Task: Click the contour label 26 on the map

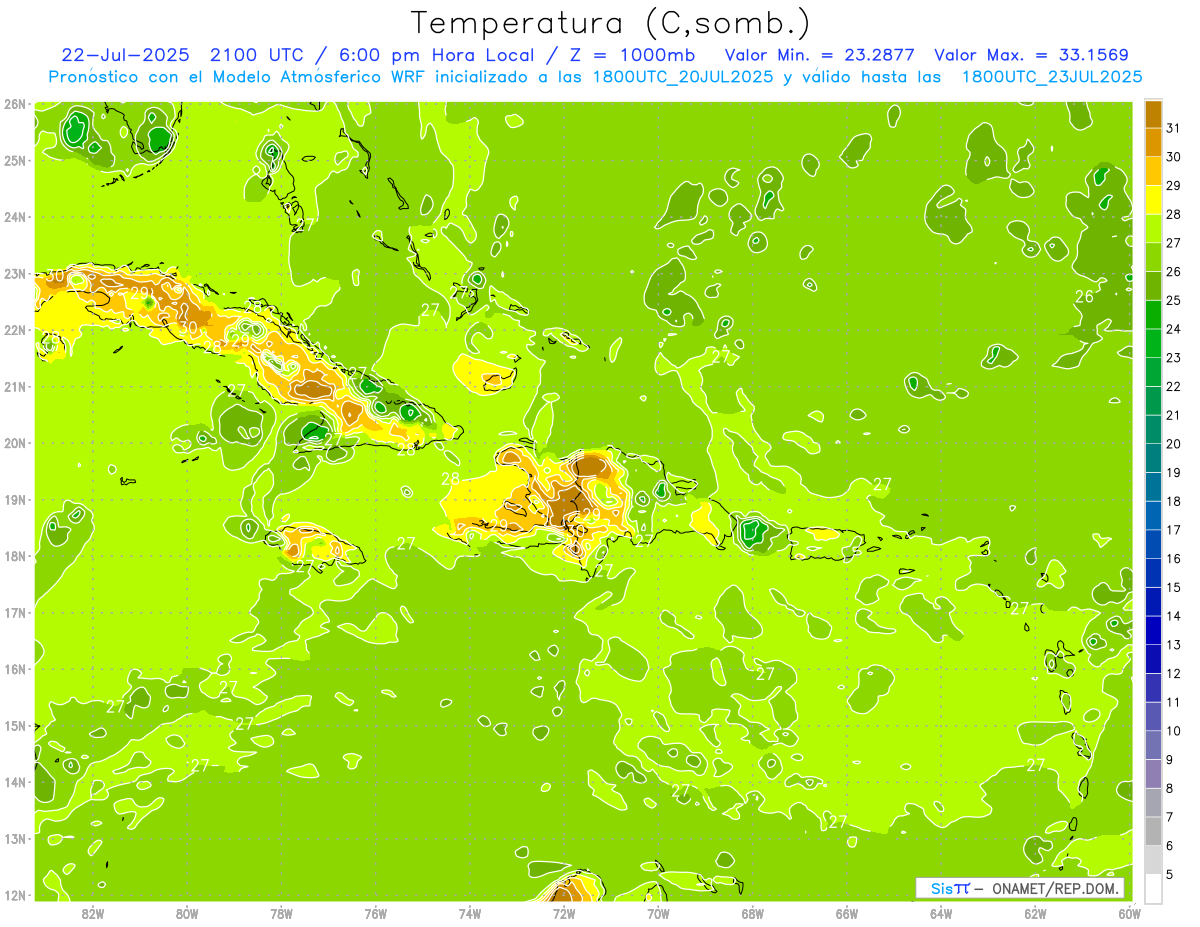Action: point(1085,296)
